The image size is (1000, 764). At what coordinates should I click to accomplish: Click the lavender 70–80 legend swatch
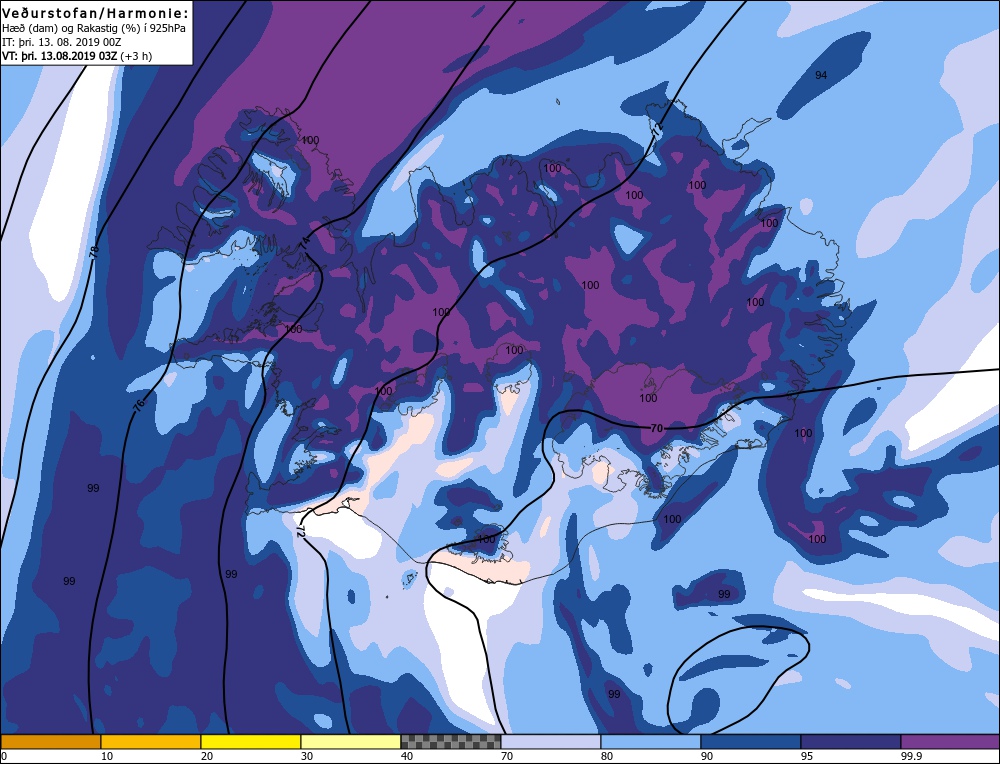click(550, 742)
